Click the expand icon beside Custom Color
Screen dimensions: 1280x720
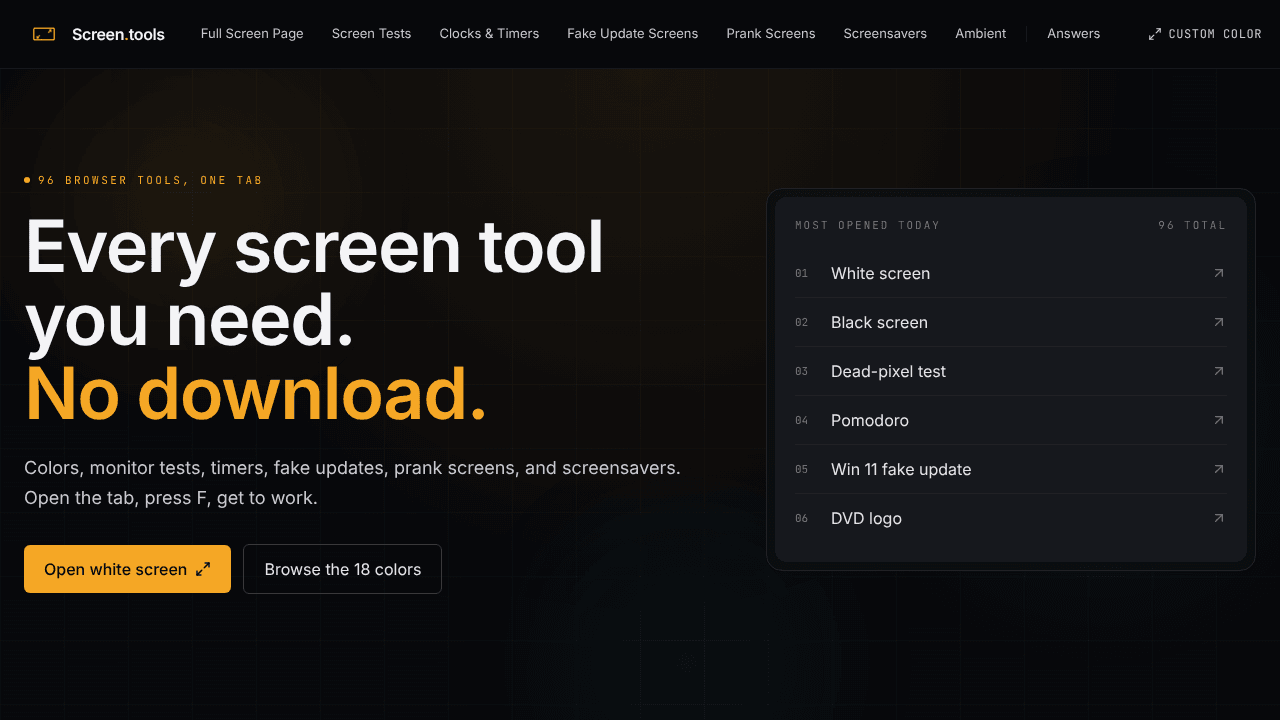coord(1155,34)
